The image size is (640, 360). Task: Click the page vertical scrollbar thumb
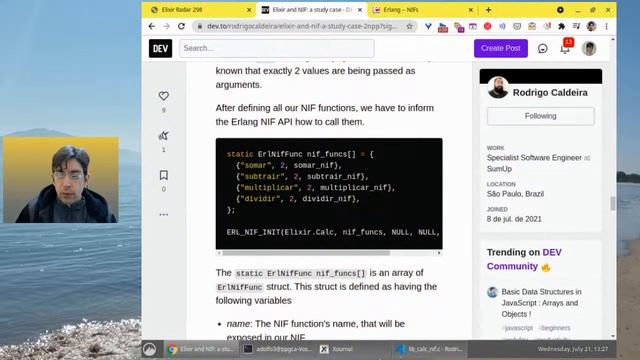[x=613, y=203]
